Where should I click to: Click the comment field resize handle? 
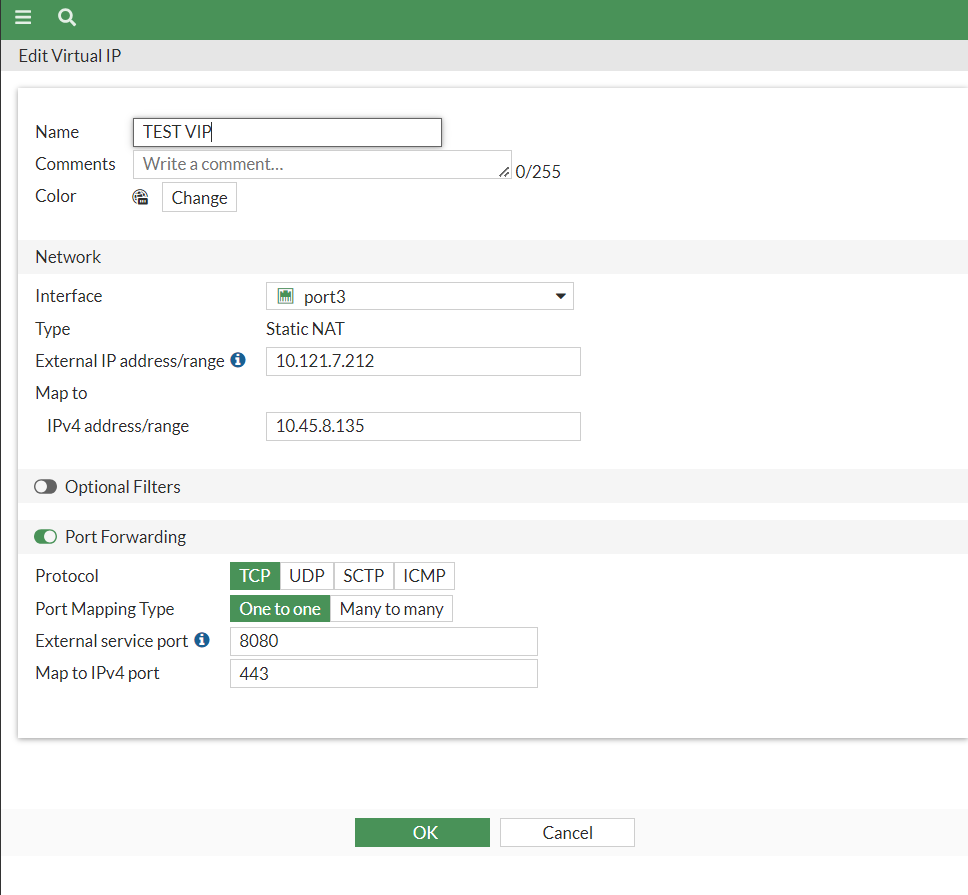[504, 172]
